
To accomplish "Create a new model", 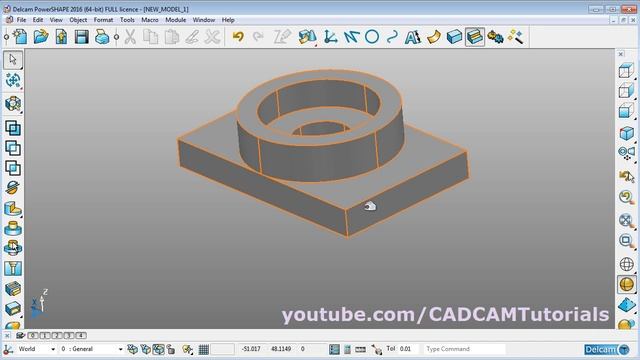I will click(x=20, y=37).
